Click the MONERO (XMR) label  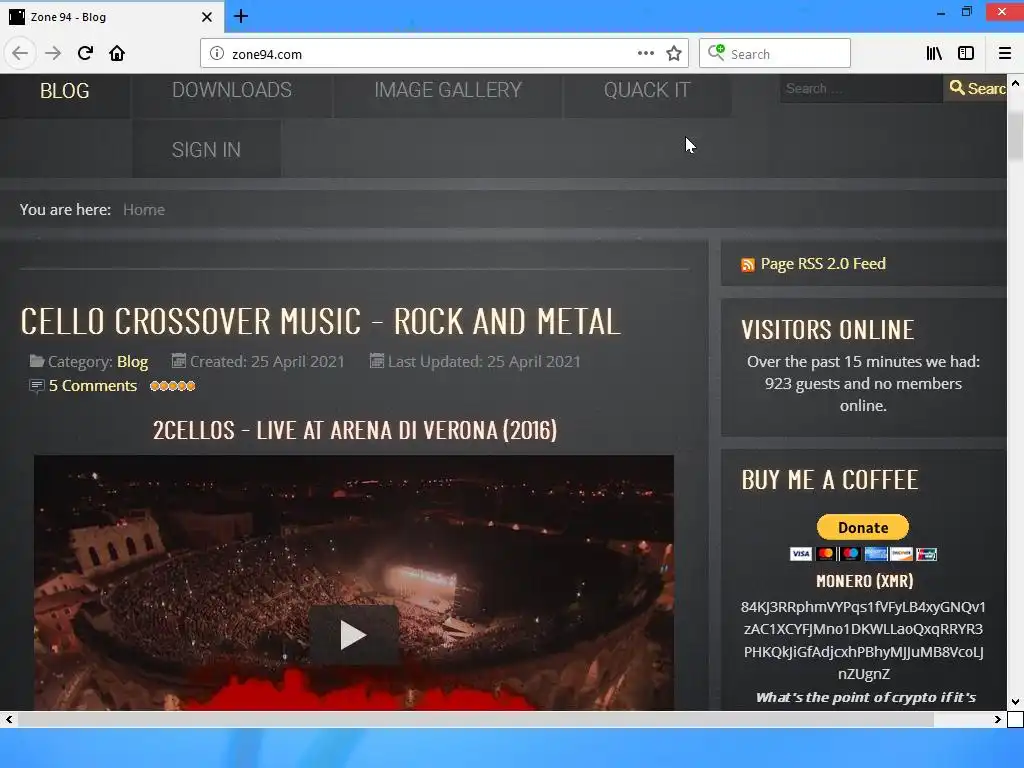coord(865,581)
